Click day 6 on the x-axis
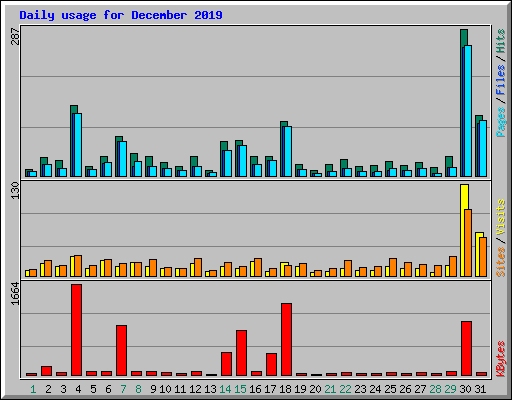 pos(108,389)
